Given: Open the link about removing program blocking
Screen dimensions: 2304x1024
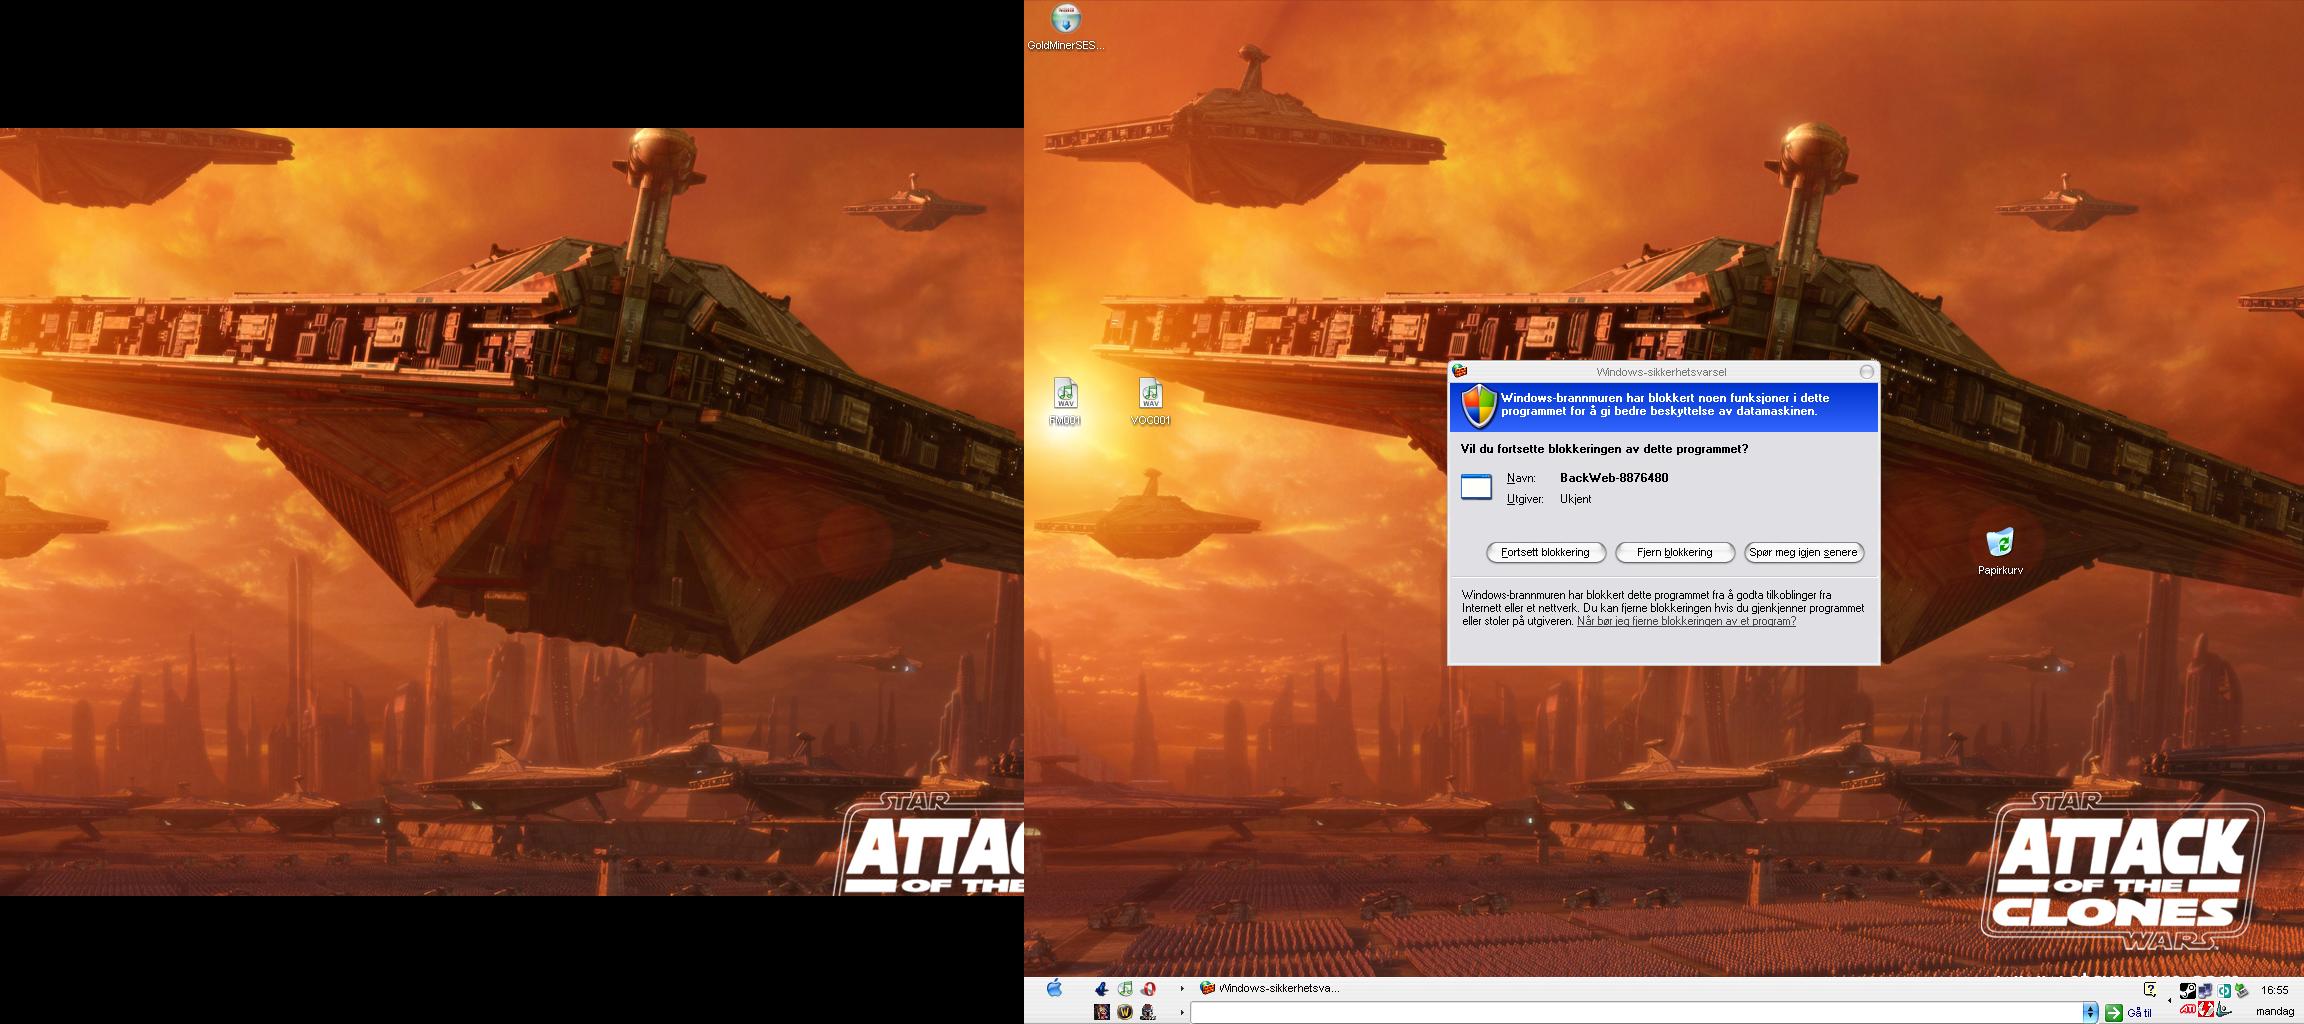Looking at the screenshot, I should (x=1686, y=621).
